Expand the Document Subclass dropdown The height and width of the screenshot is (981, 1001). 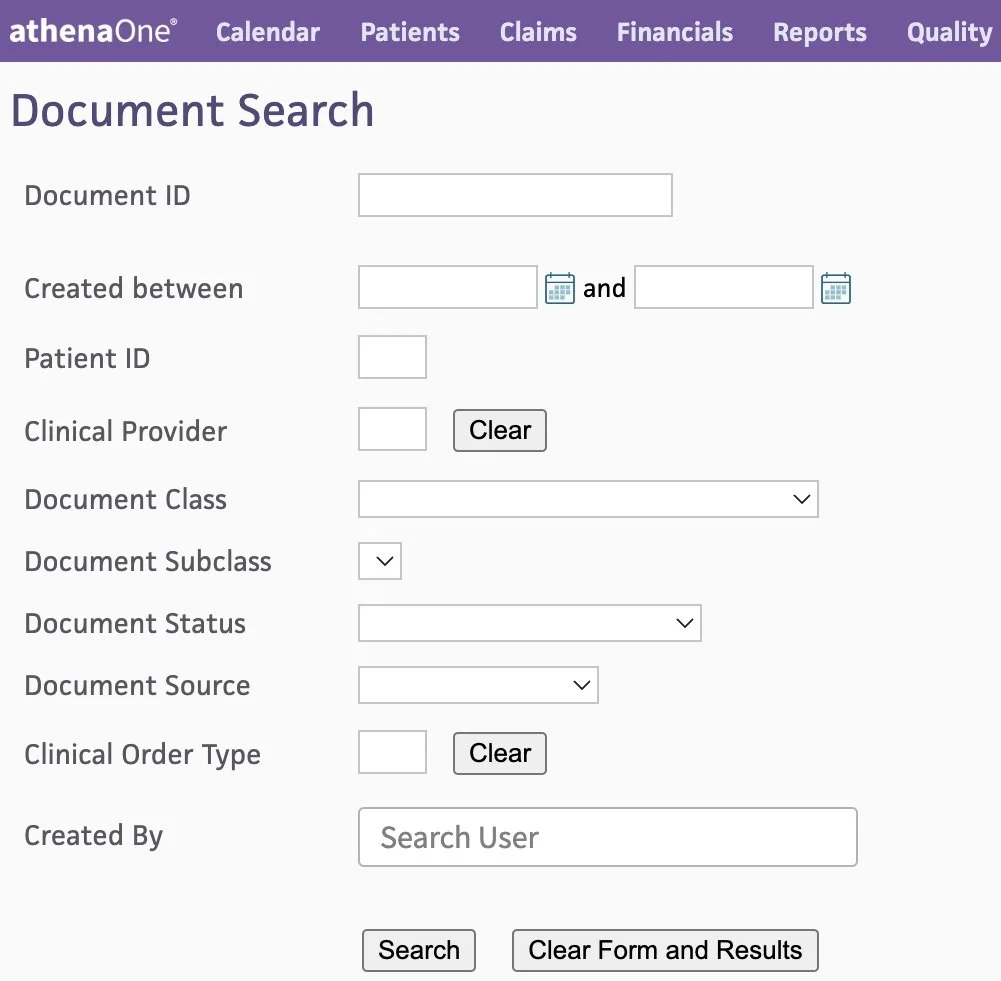click(x=379, y=561)
